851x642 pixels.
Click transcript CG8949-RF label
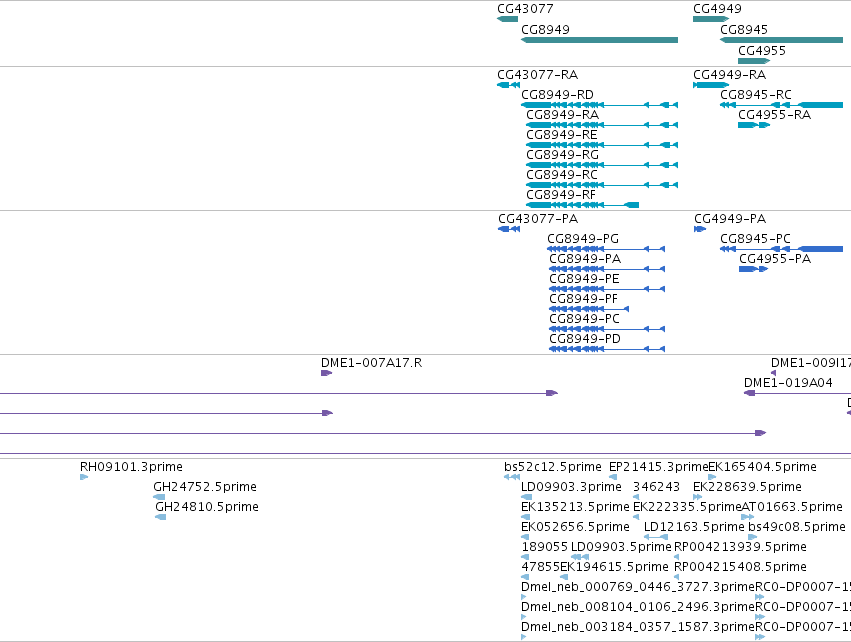coord(561,195)
